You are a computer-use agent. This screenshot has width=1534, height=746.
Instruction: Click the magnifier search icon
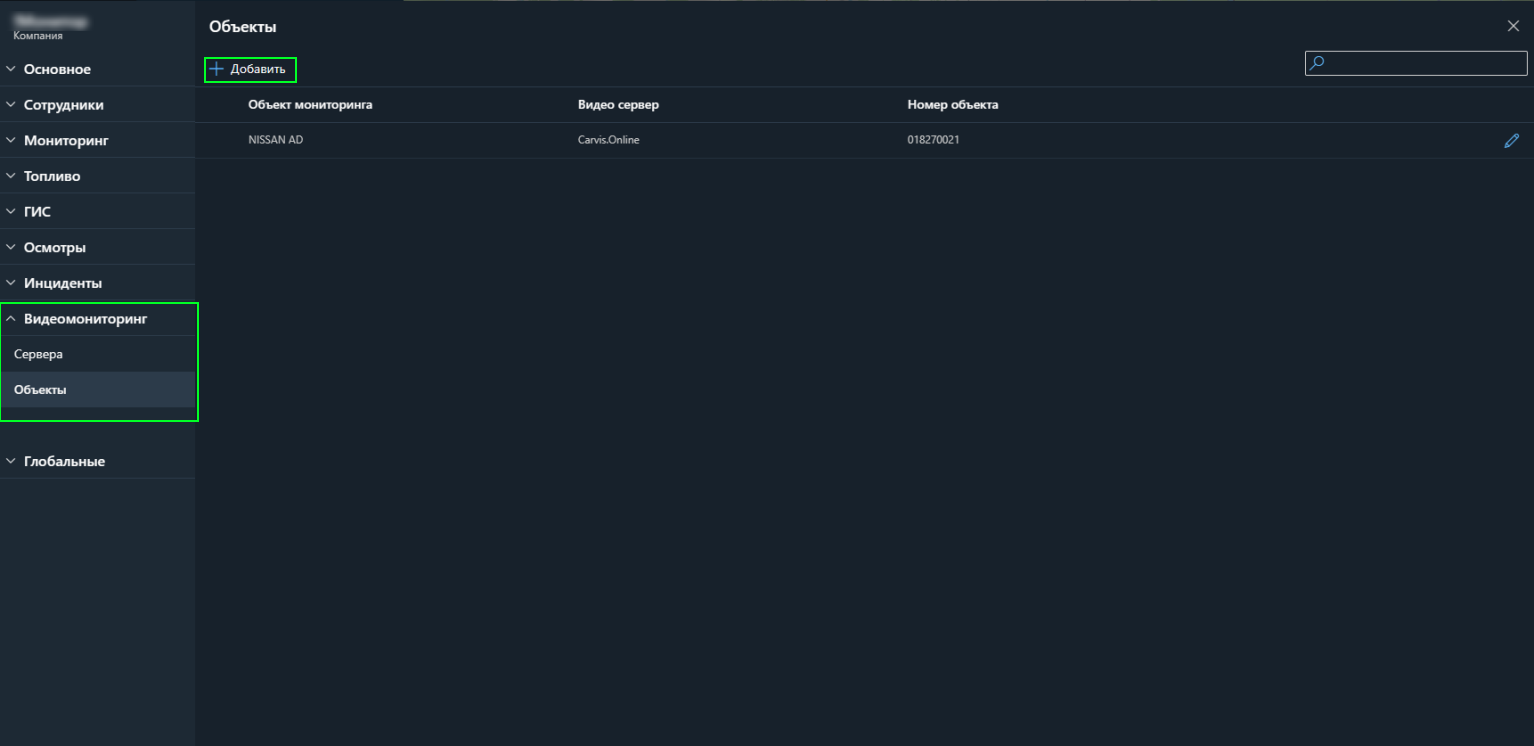(1317, 63)
